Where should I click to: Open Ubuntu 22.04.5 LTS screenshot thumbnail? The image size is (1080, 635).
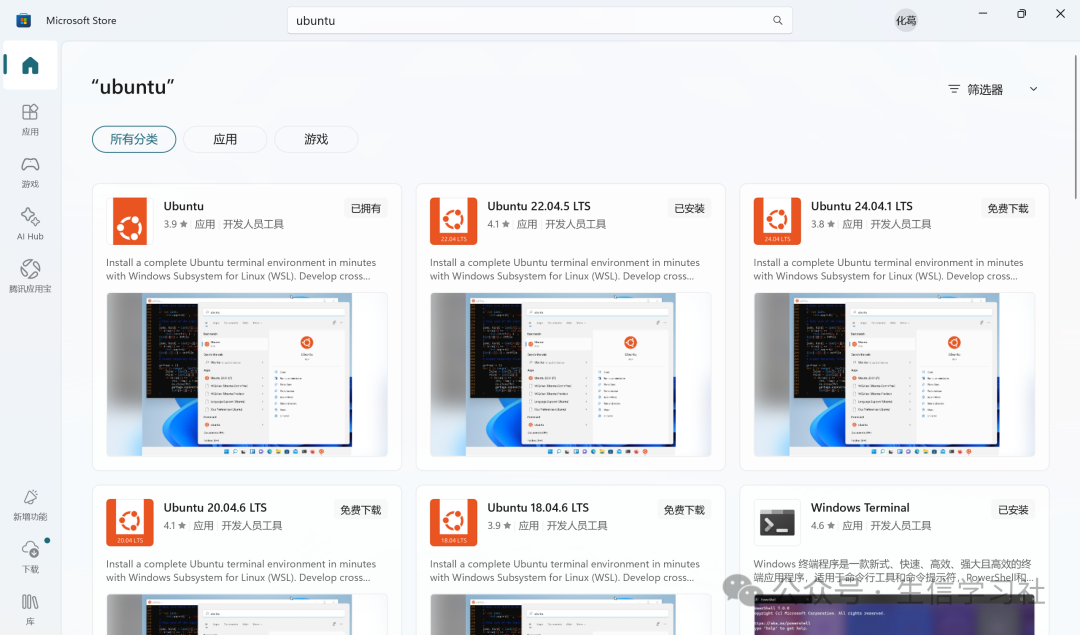[570, 374]
